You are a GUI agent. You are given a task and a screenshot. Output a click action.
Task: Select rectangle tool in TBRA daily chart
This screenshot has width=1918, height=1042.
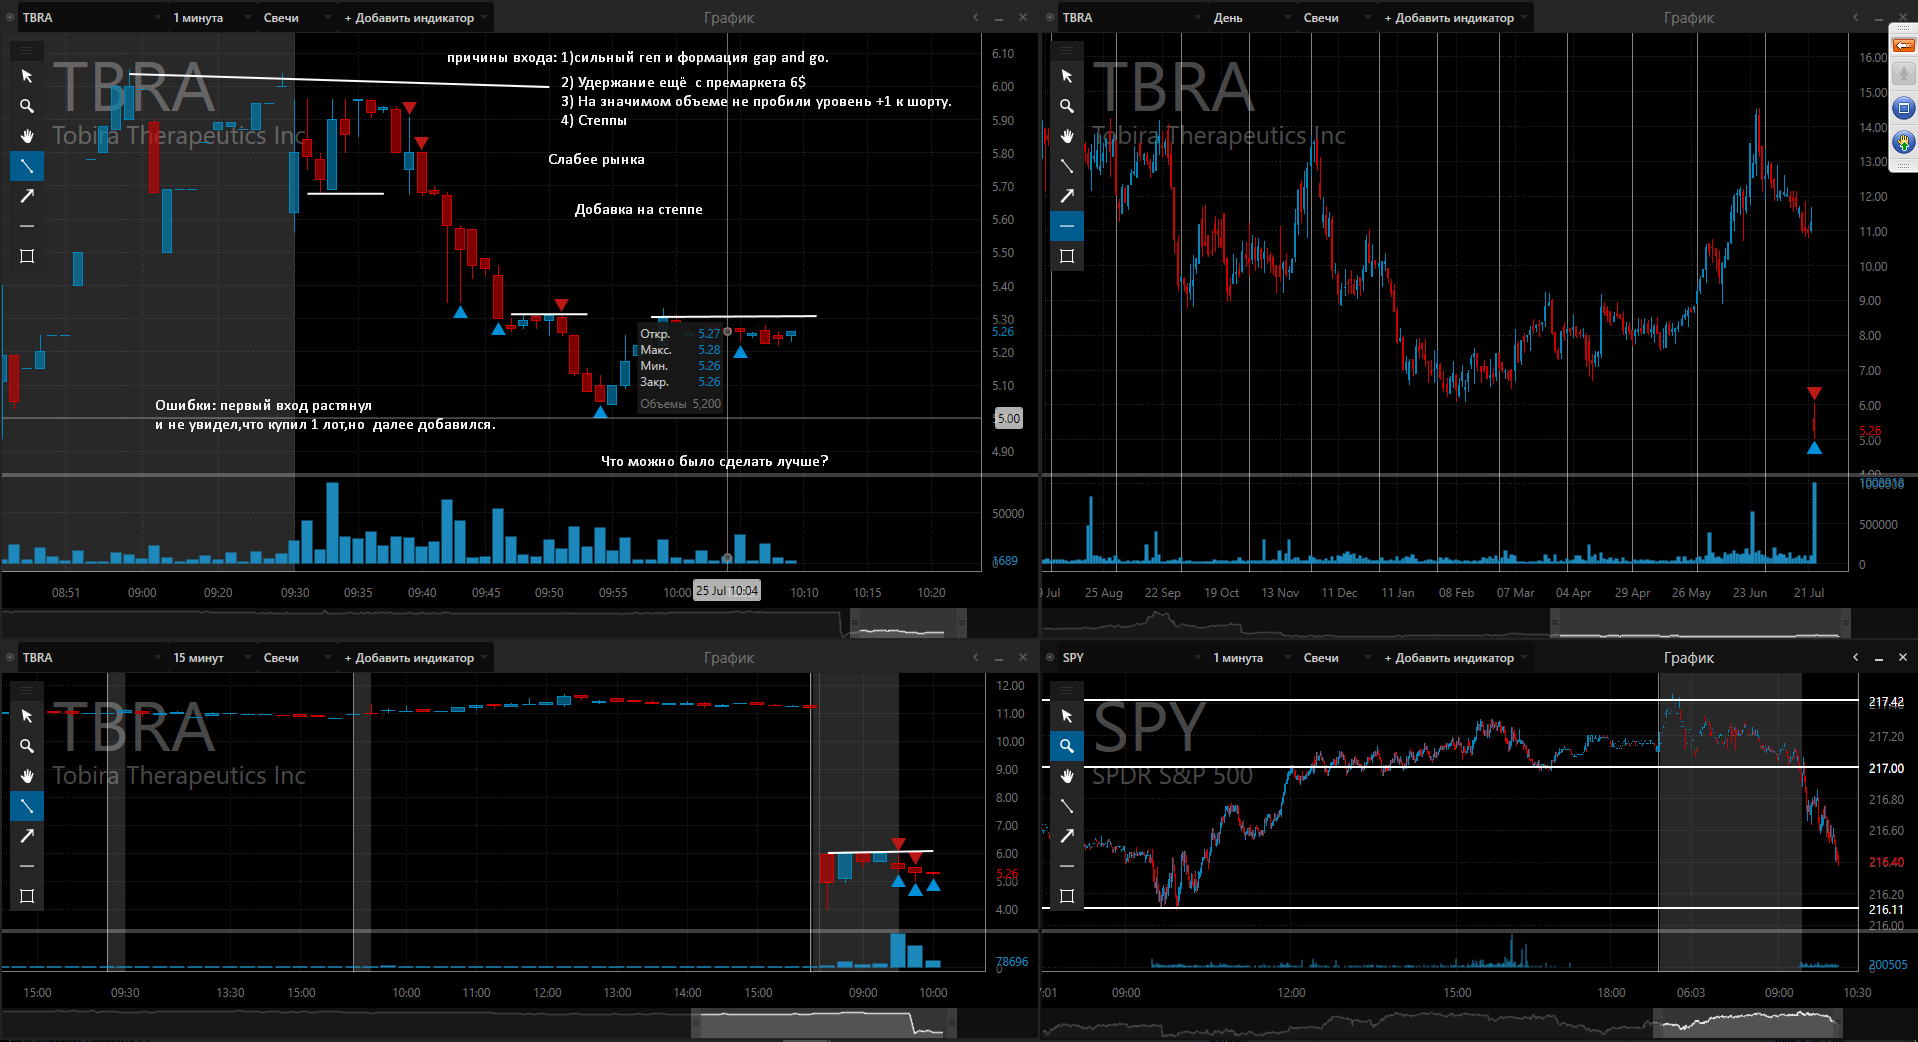click(x=1067, y=256)
